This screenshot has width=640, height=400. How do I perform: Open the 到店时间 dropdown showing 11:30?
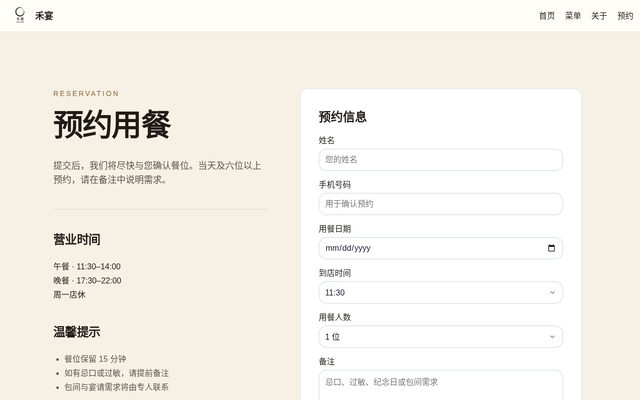coord(441,293)
